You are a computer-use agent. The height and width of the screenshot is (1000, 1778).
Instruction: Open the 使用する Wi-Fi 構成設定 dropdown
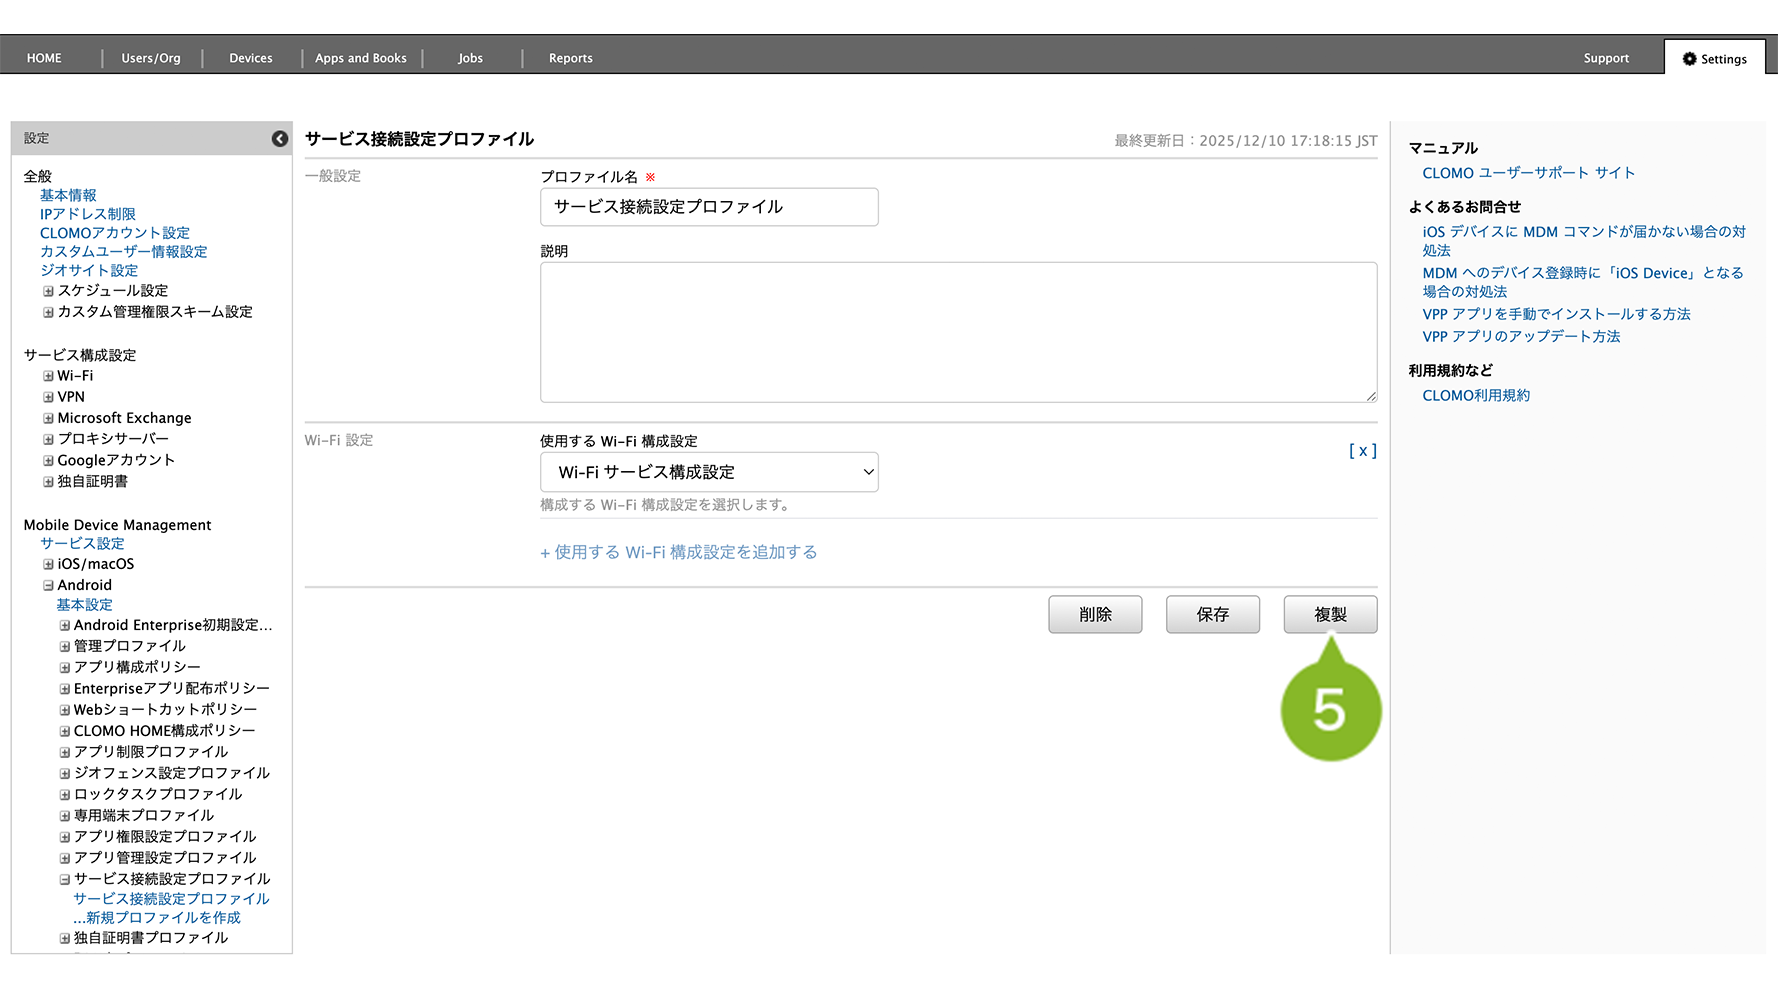point(709,472)
